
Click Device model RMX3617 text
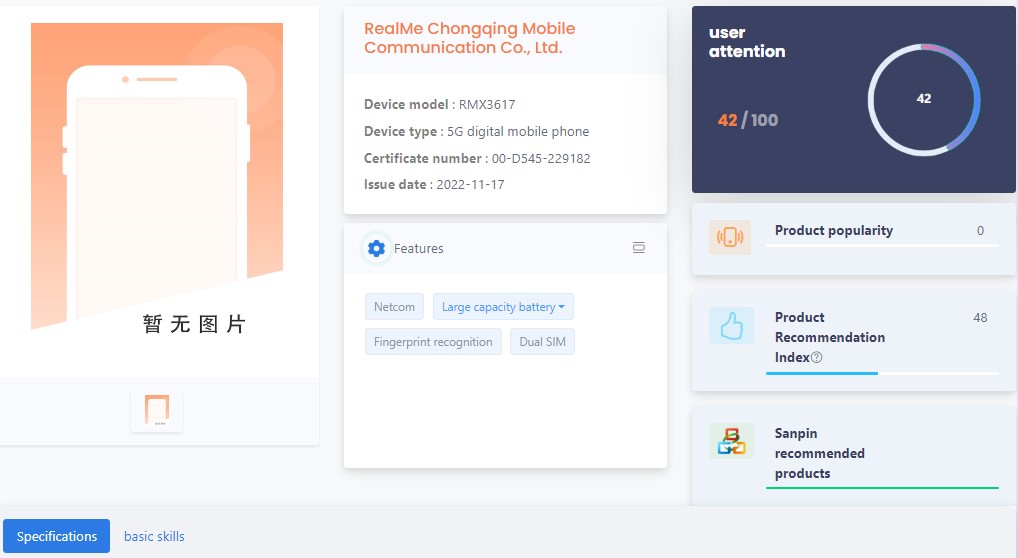[x=440, y=105]
